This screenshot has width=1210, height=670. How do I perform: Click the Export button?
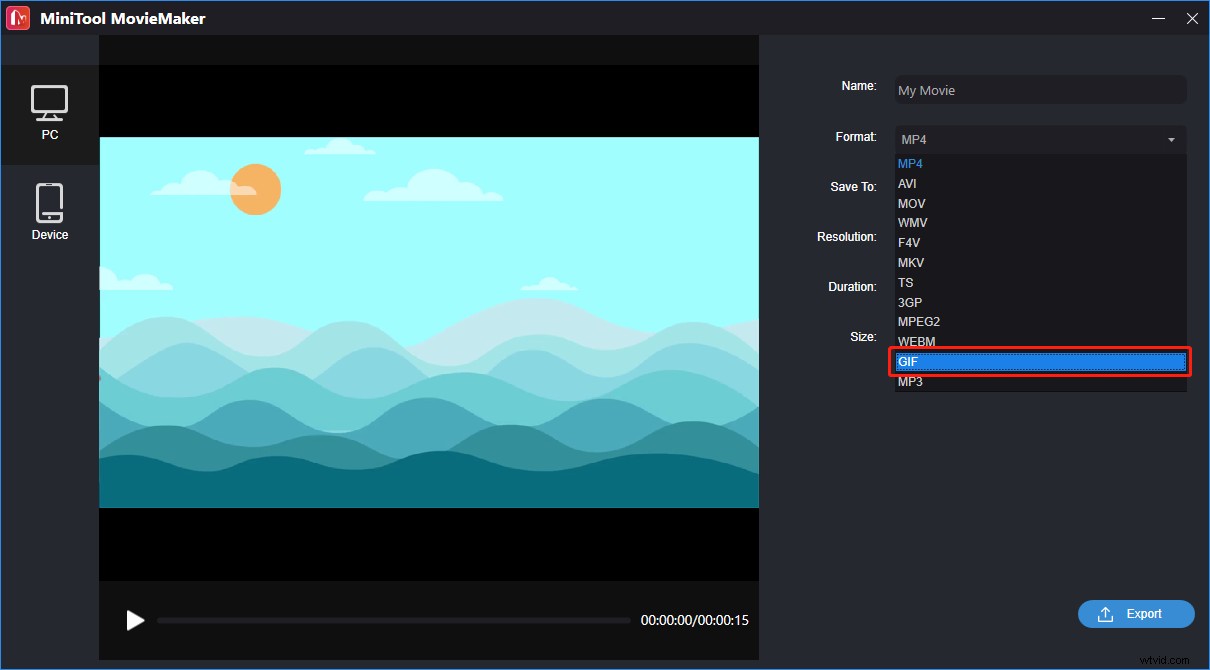click(1136, 614)
